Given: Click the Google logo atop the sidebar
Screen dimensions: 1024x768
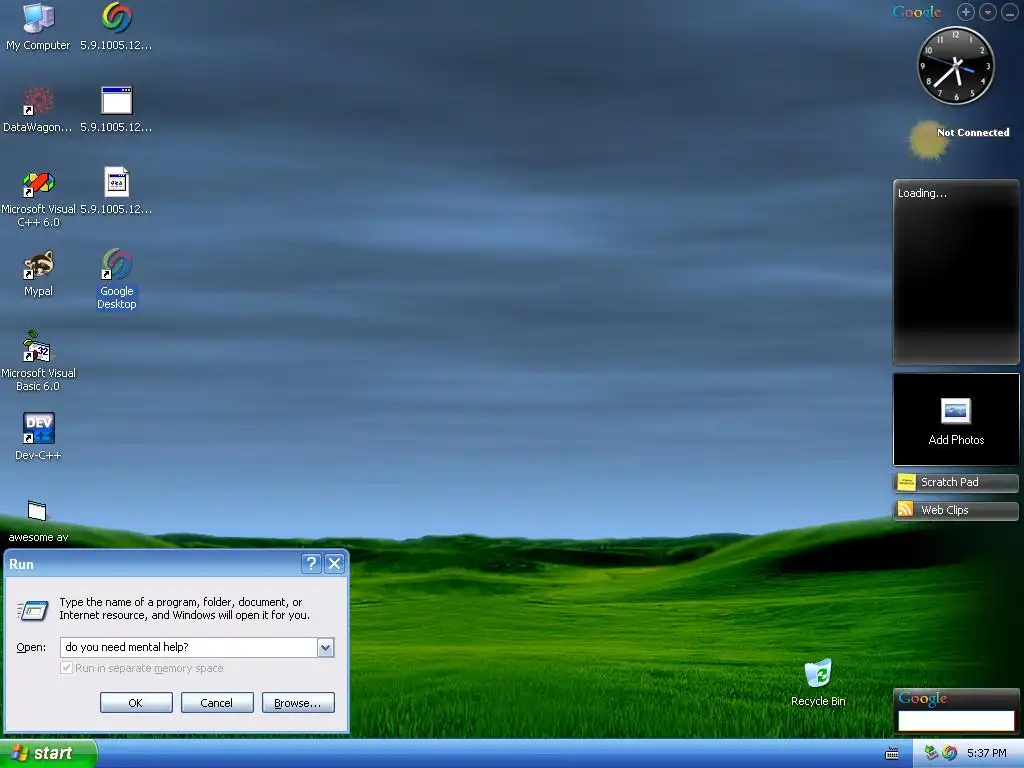Looking at the screenshot, I should click(x=917, y=12).
